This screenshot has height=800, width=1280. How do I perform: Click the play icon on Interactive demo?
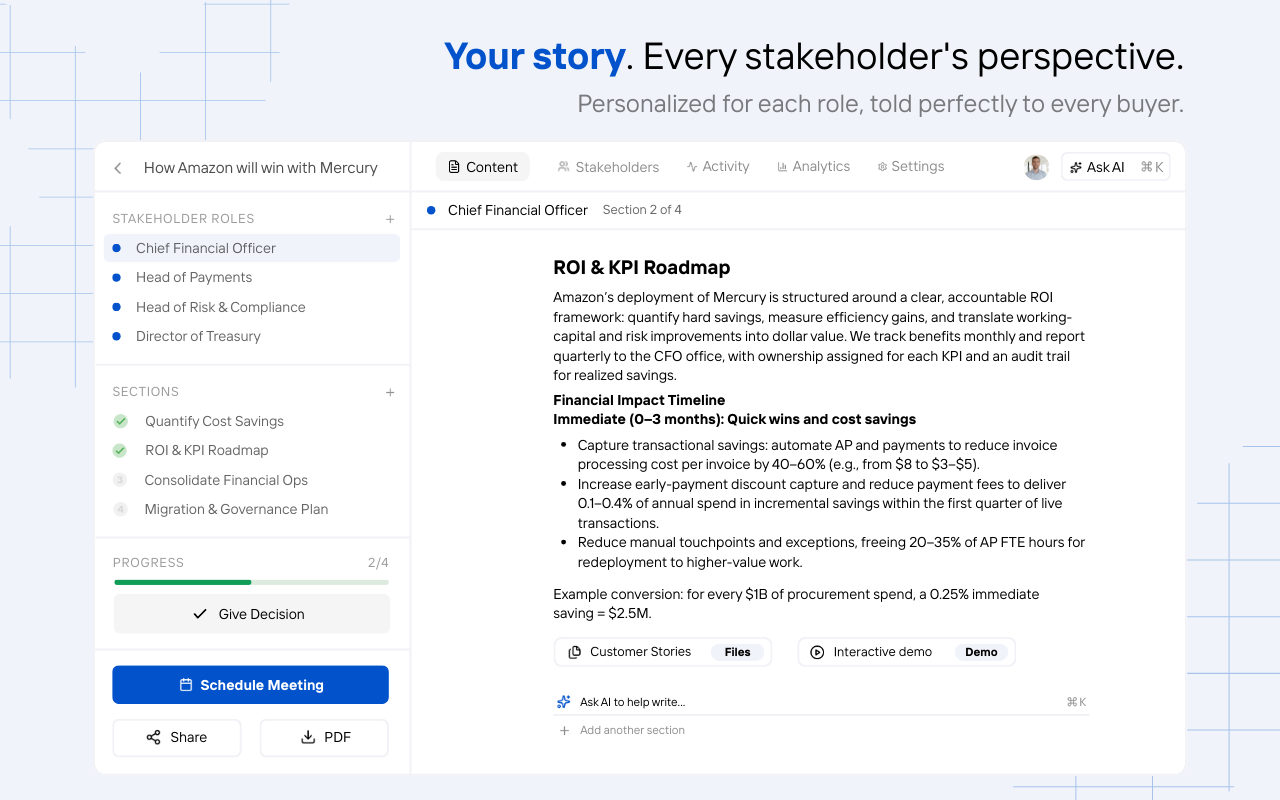[x=817, y=652]
